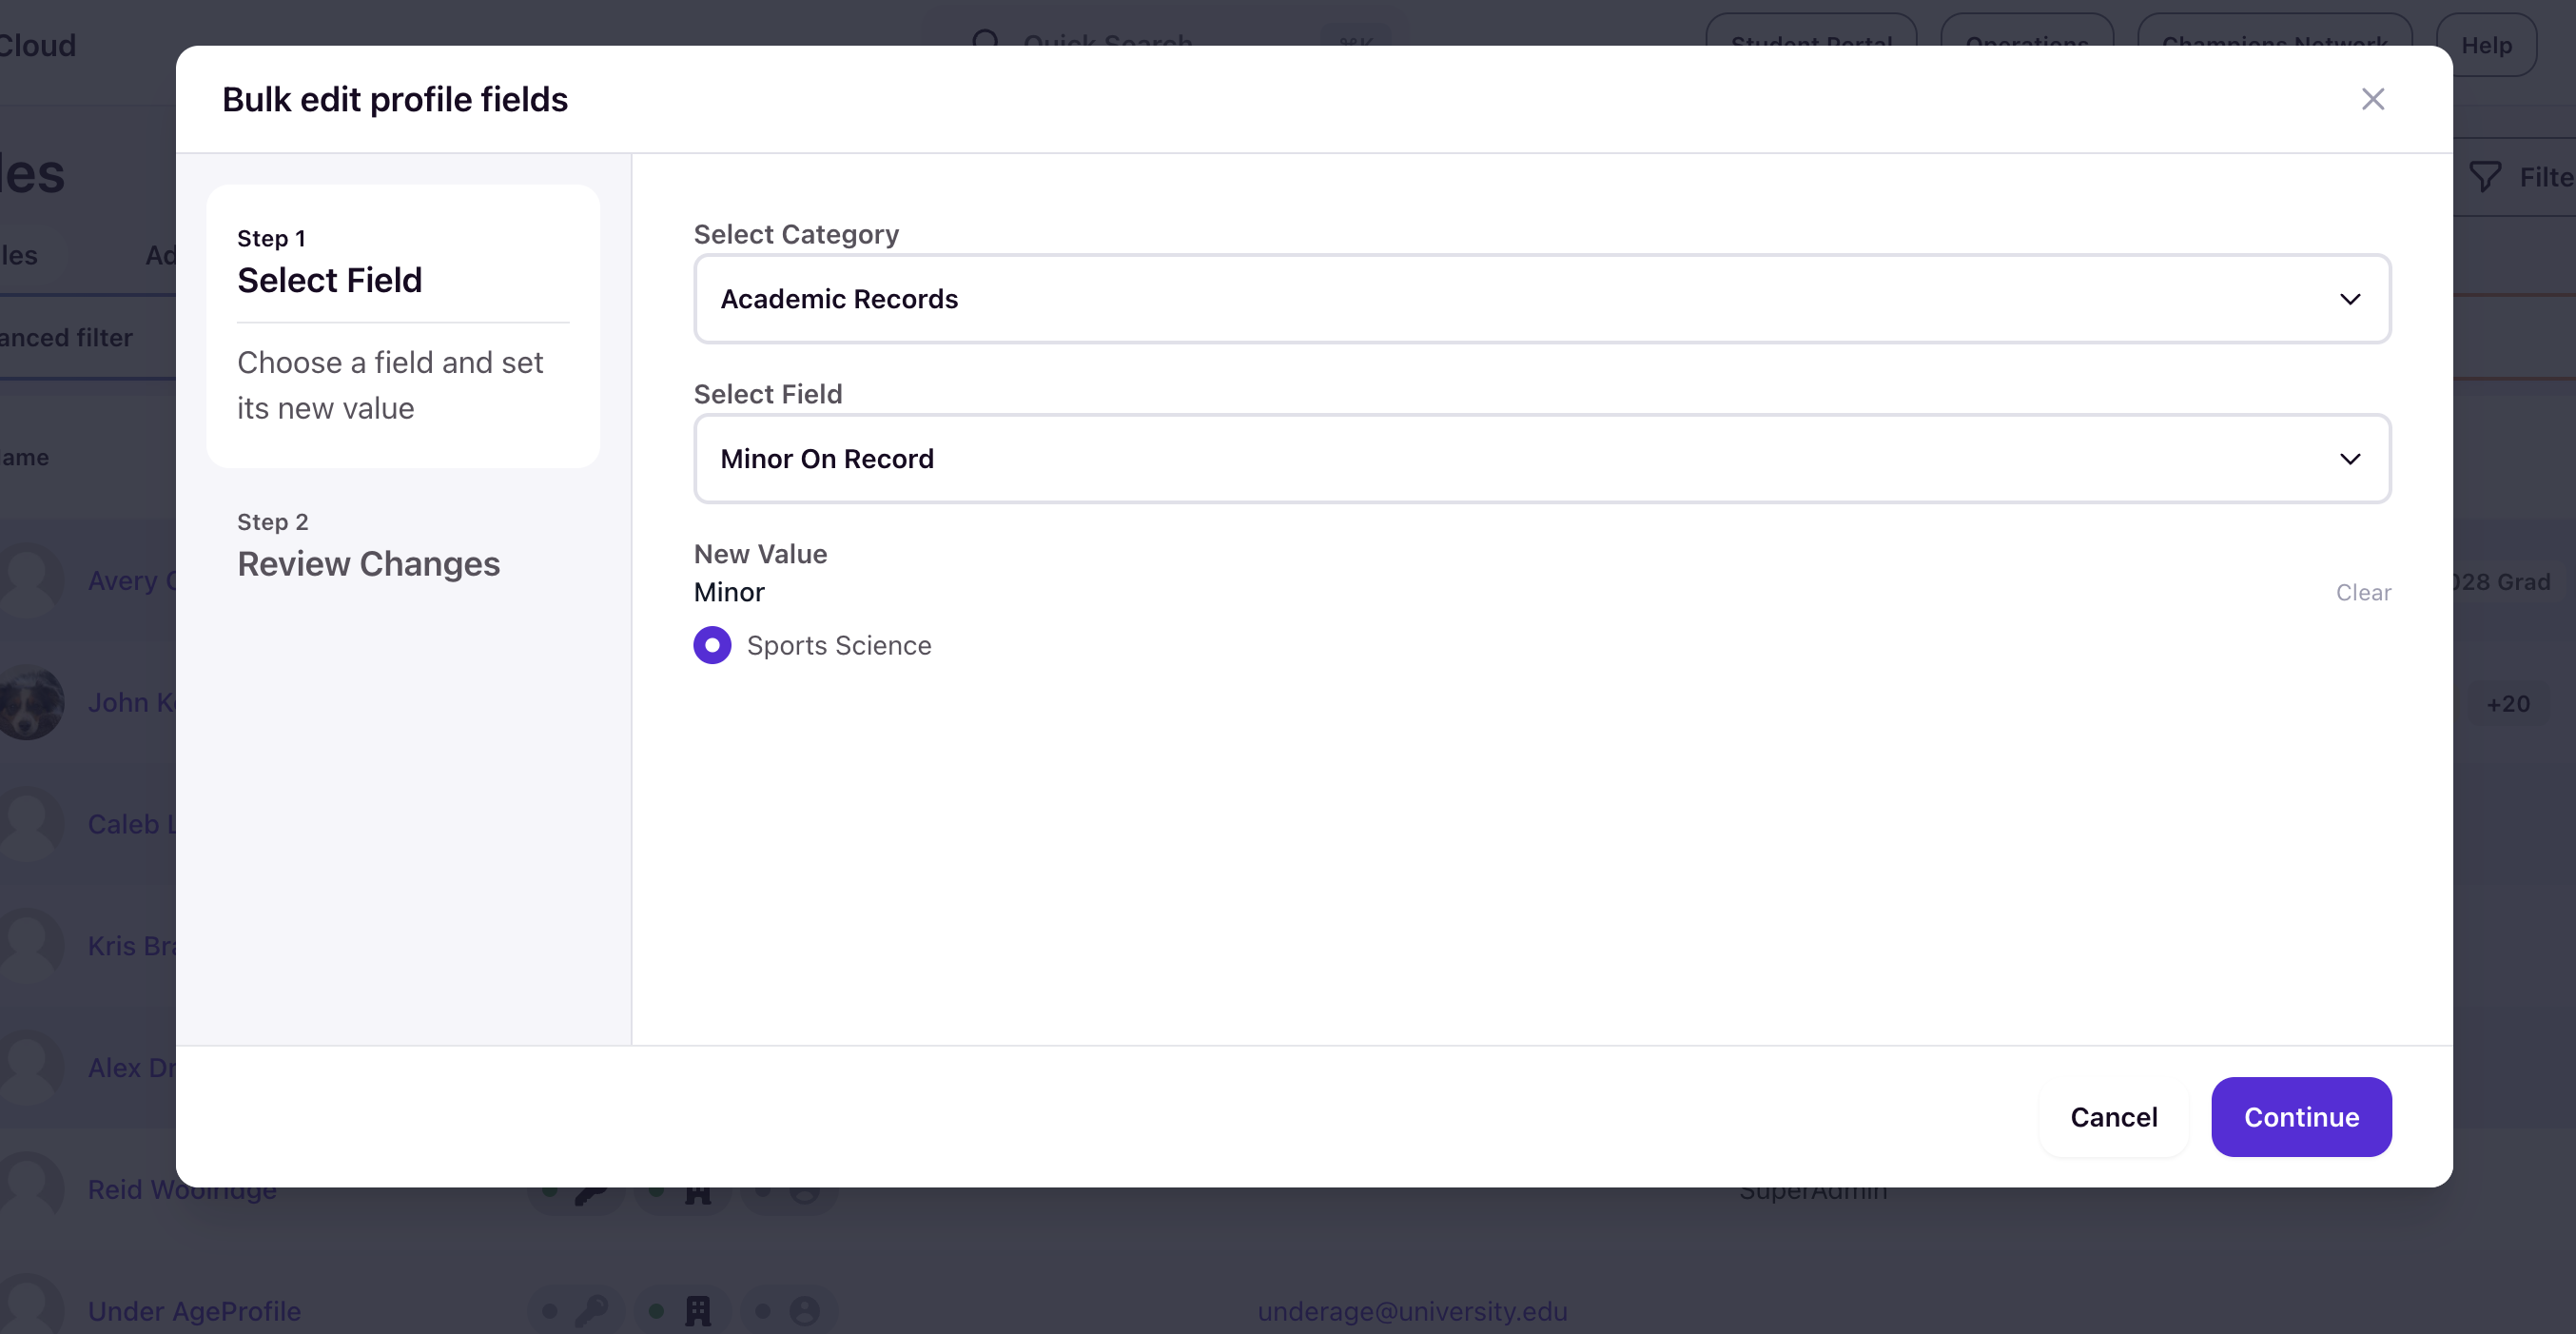2576x1334 pixels.
Task: Click the Under AgeProfile avatar placeholder
Action: pos(31,1305)
